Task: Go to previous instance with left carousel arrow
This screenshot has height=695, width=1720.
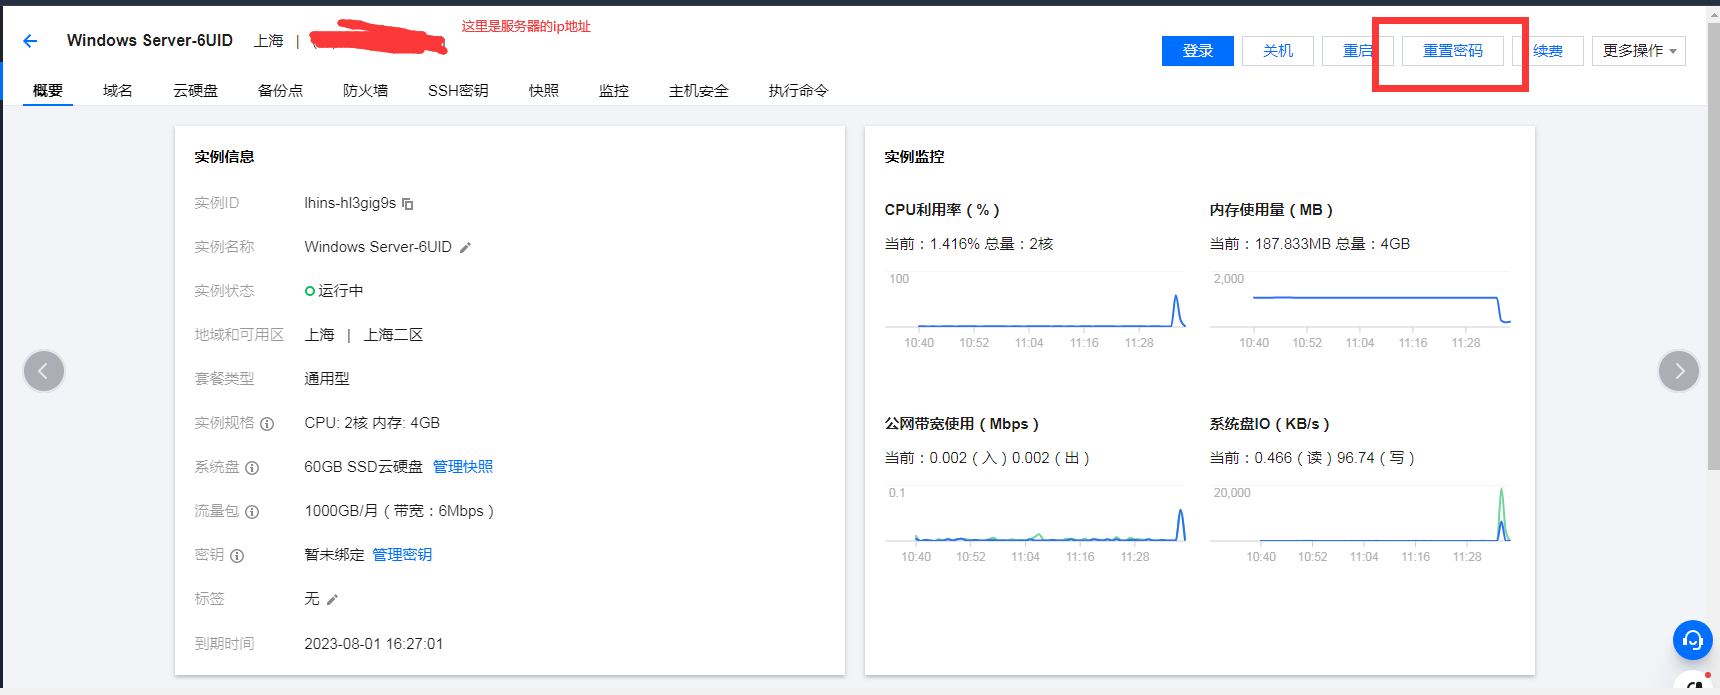Action: pos(44,371)
